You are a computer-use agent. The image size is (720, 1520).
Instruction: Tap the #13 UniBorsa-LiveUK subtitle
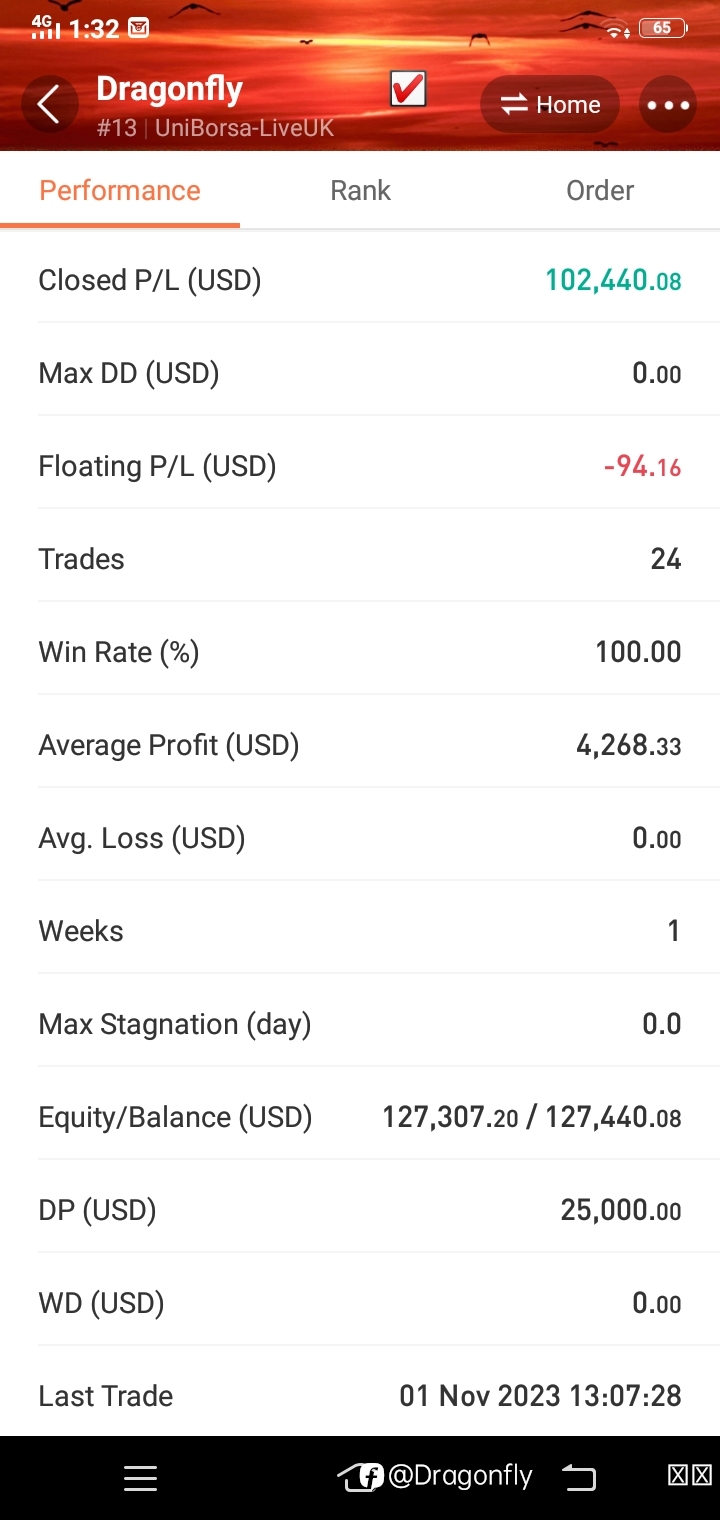[x=215, y=128]
